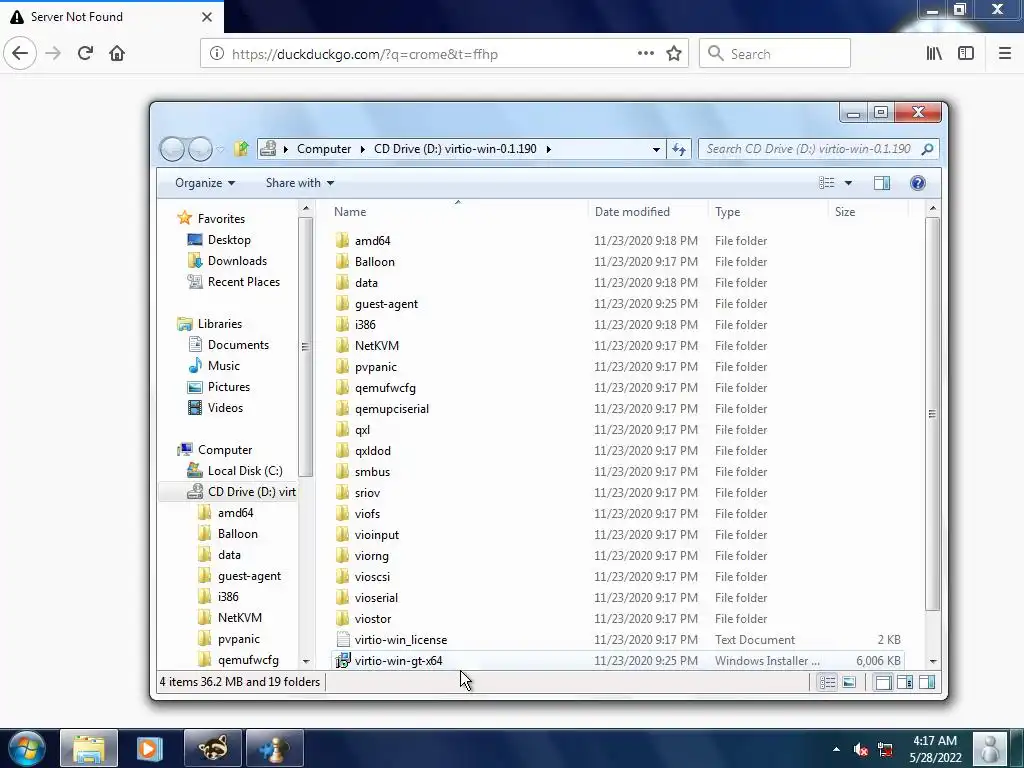Sort by the Size column header
The height and width of the screenshot is (768, 1024).
[x=868, y=212]
